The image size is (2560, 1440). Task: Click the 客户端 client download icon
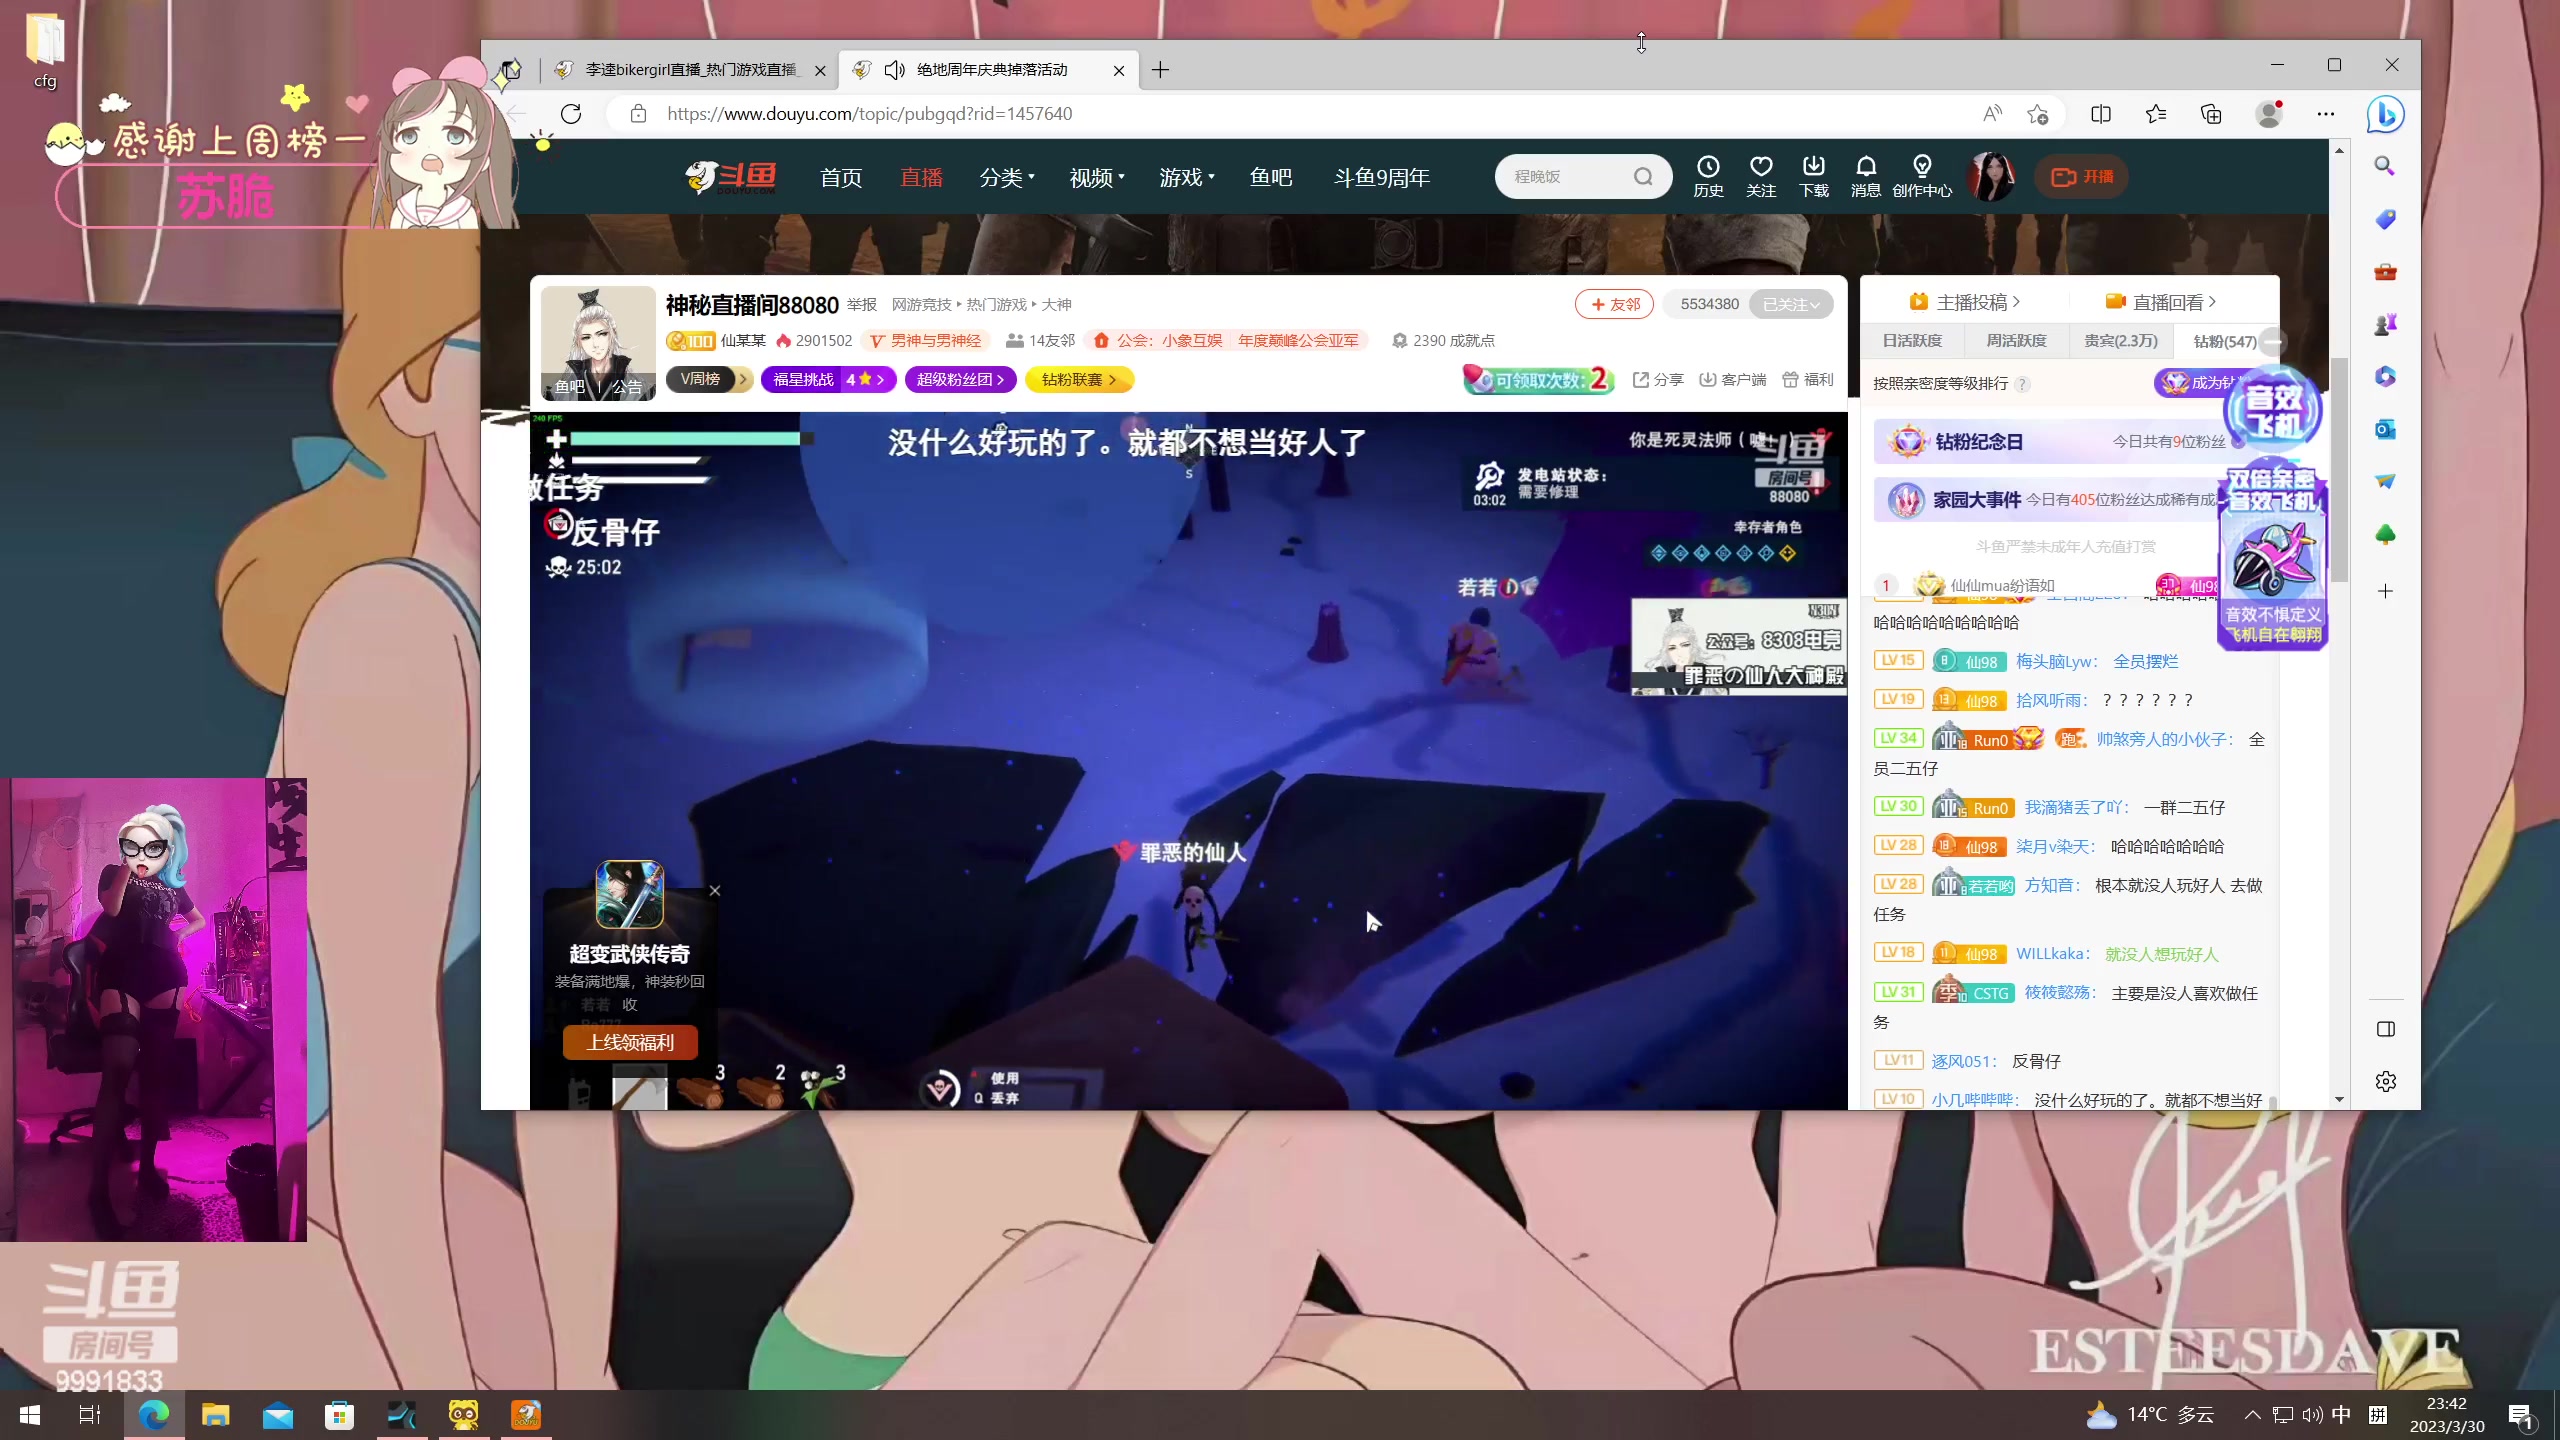pos(1733,380)
